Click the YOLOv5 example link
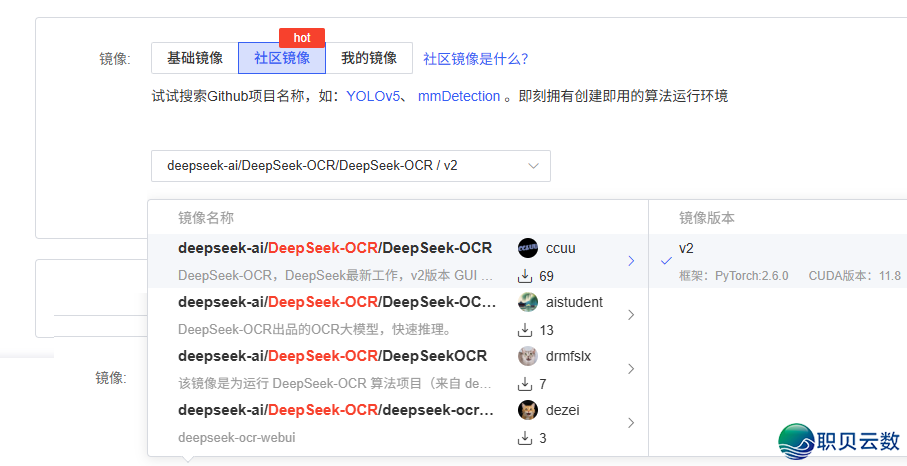The width and height of the screenshot is (907, 466). pos(373,96)
